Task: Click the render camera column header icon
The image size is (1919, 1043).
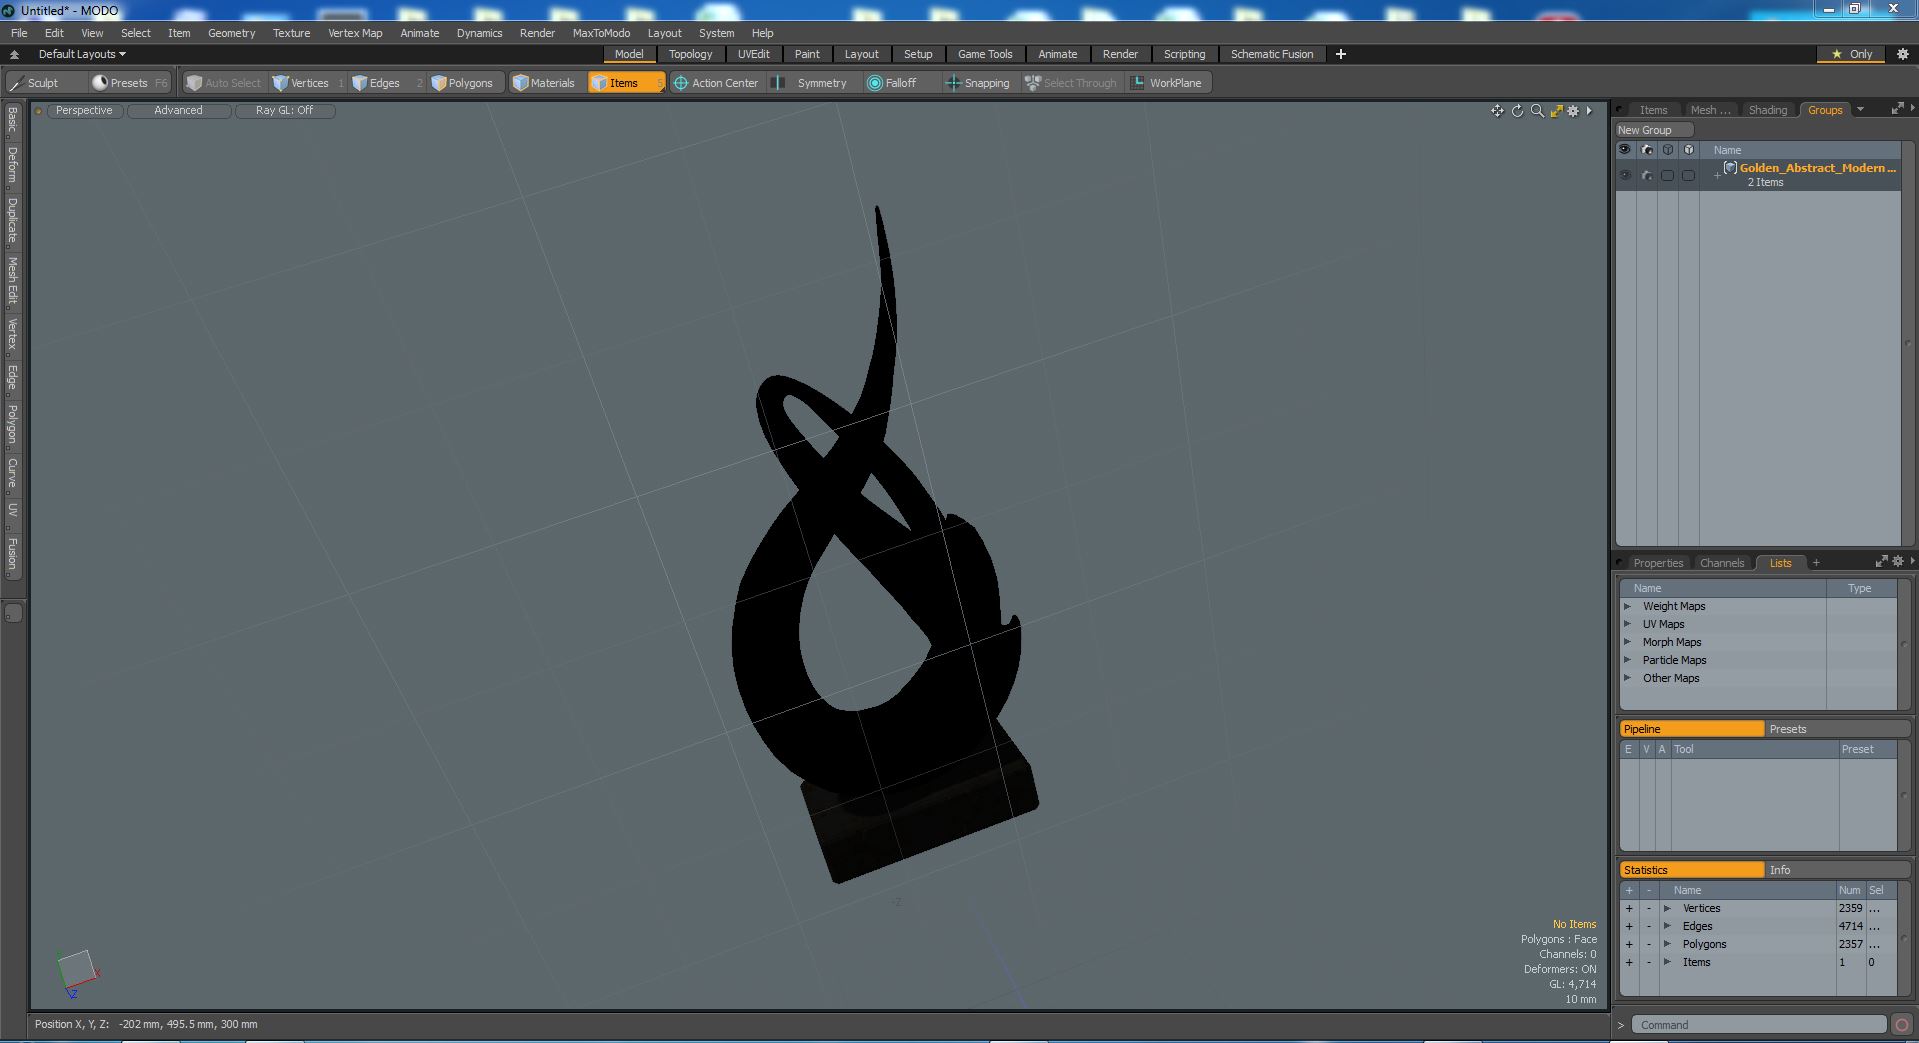Action: click(x=1647, y=150)
